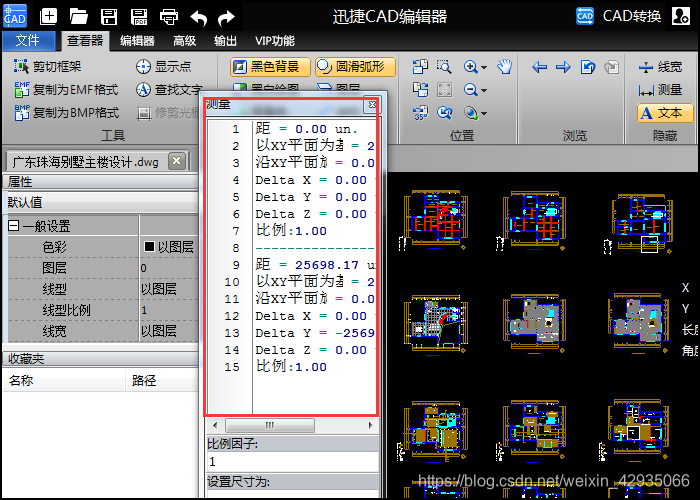Viewport: 700px width, 500px height.
Task: Select the zoom window magnifier icon
Action: coord(444,67)
